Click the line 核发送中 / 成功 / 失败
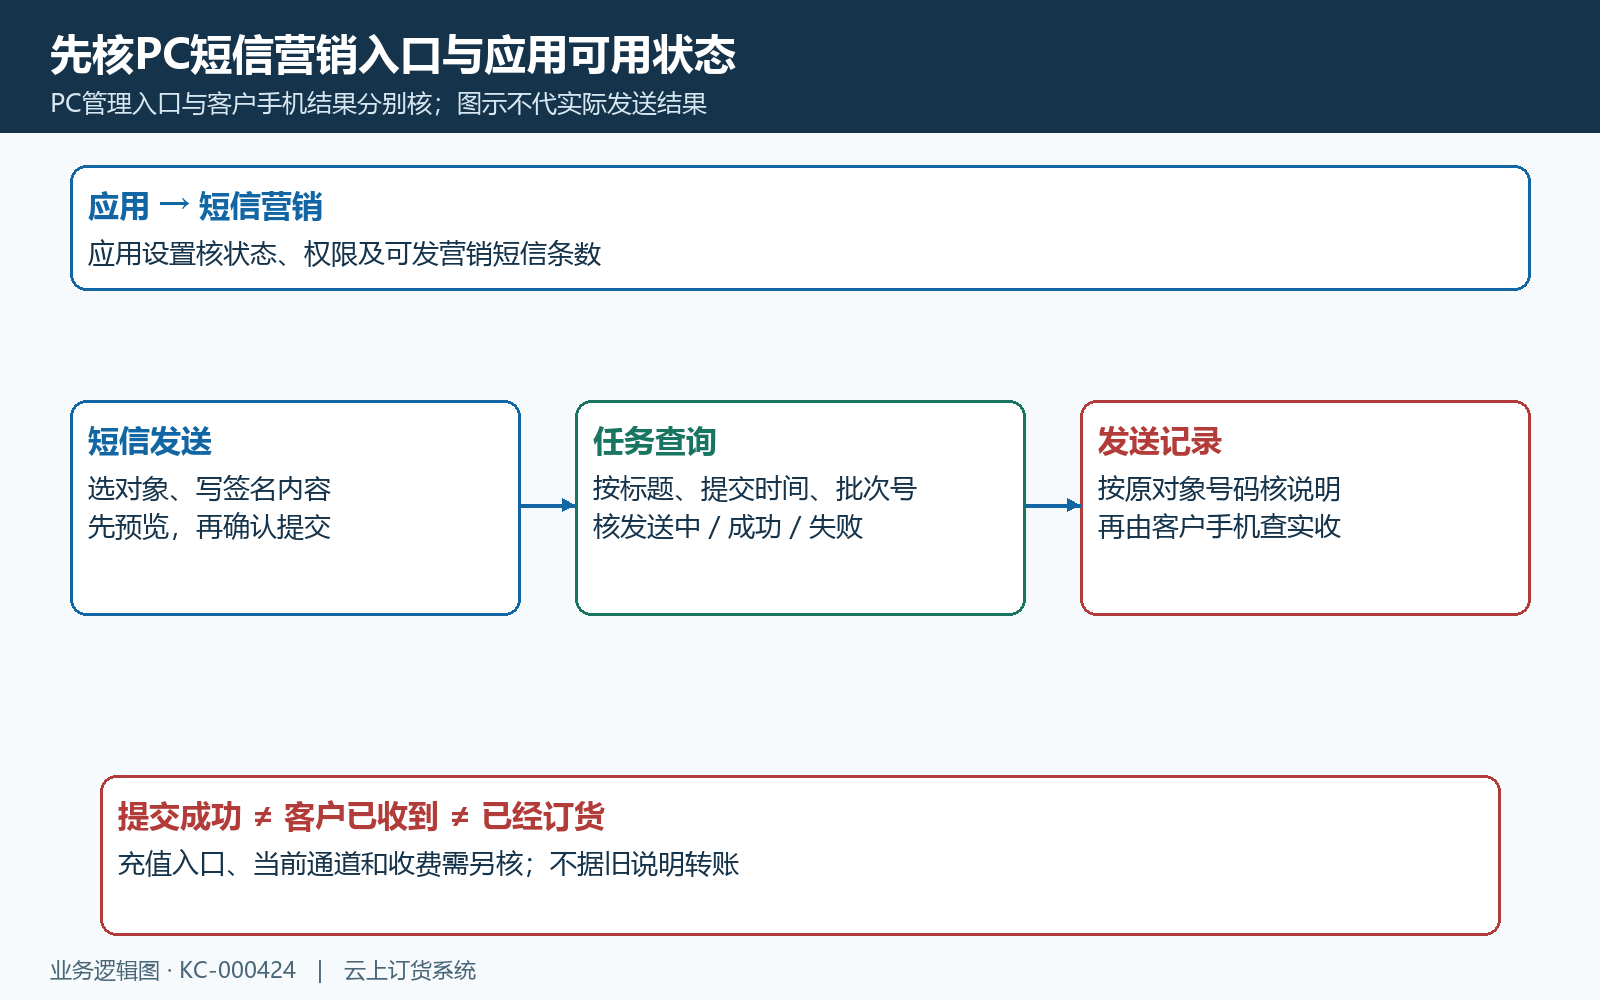 [x=728, y=527]
